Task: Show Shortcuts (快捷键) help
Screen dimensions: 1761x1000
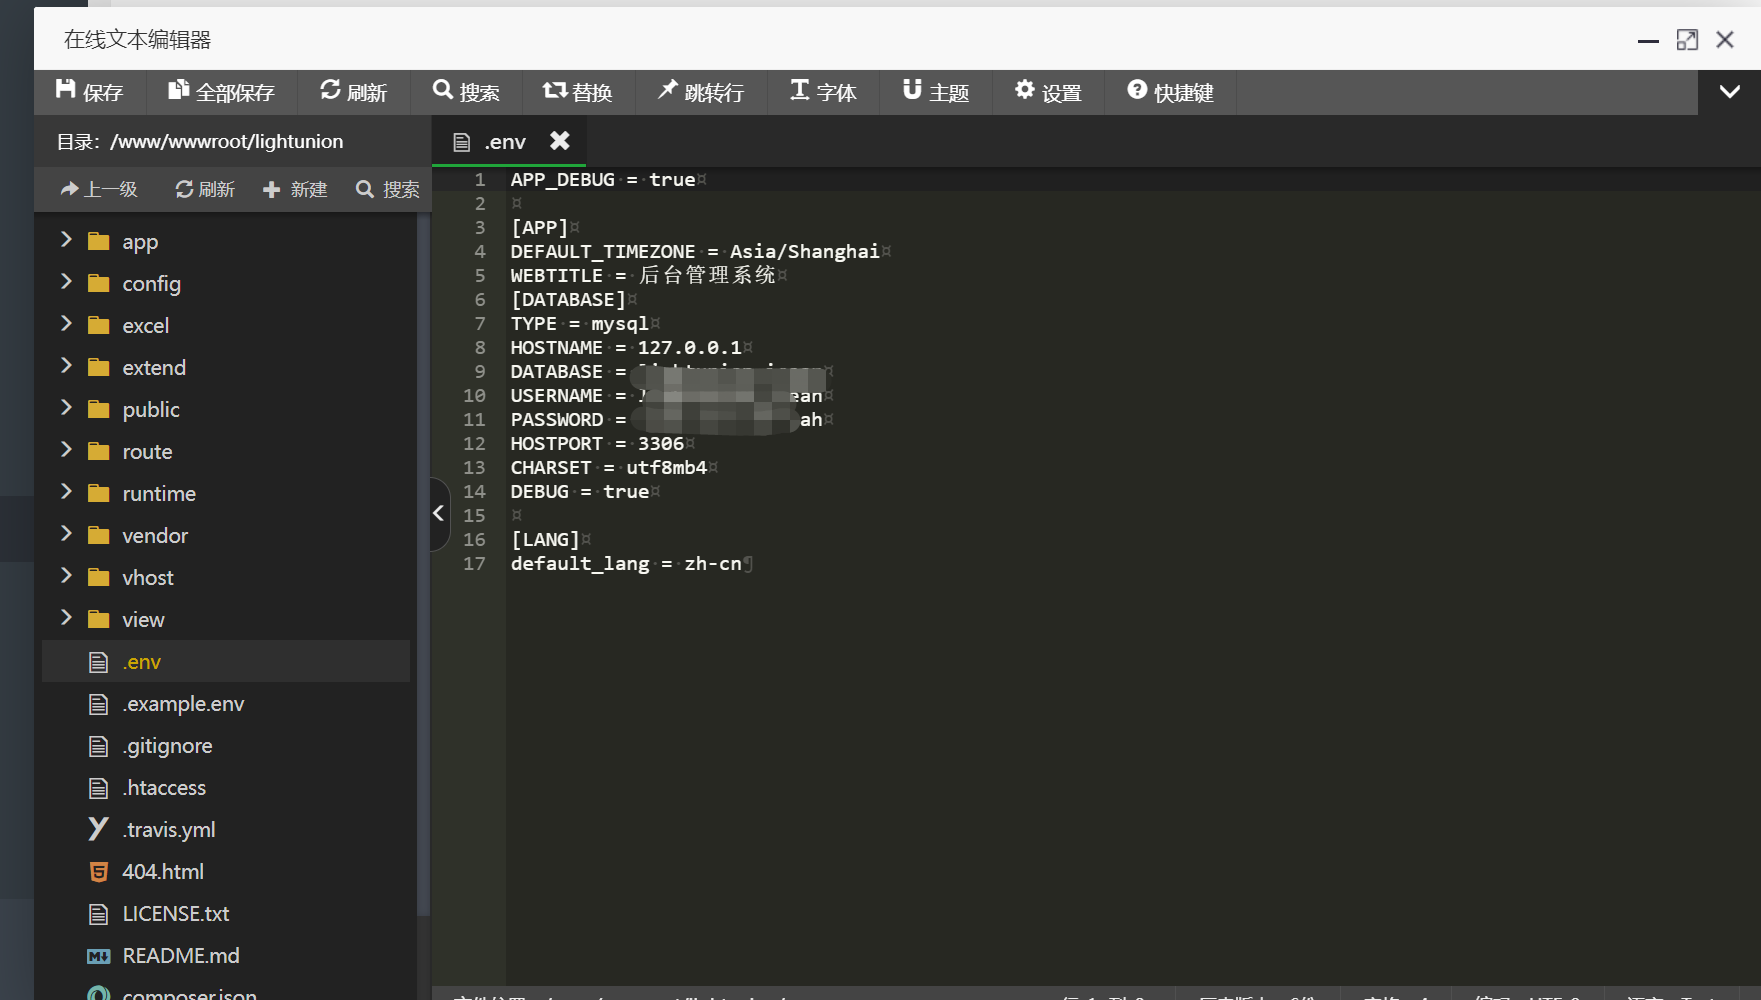Action: tap(1170, 92)
